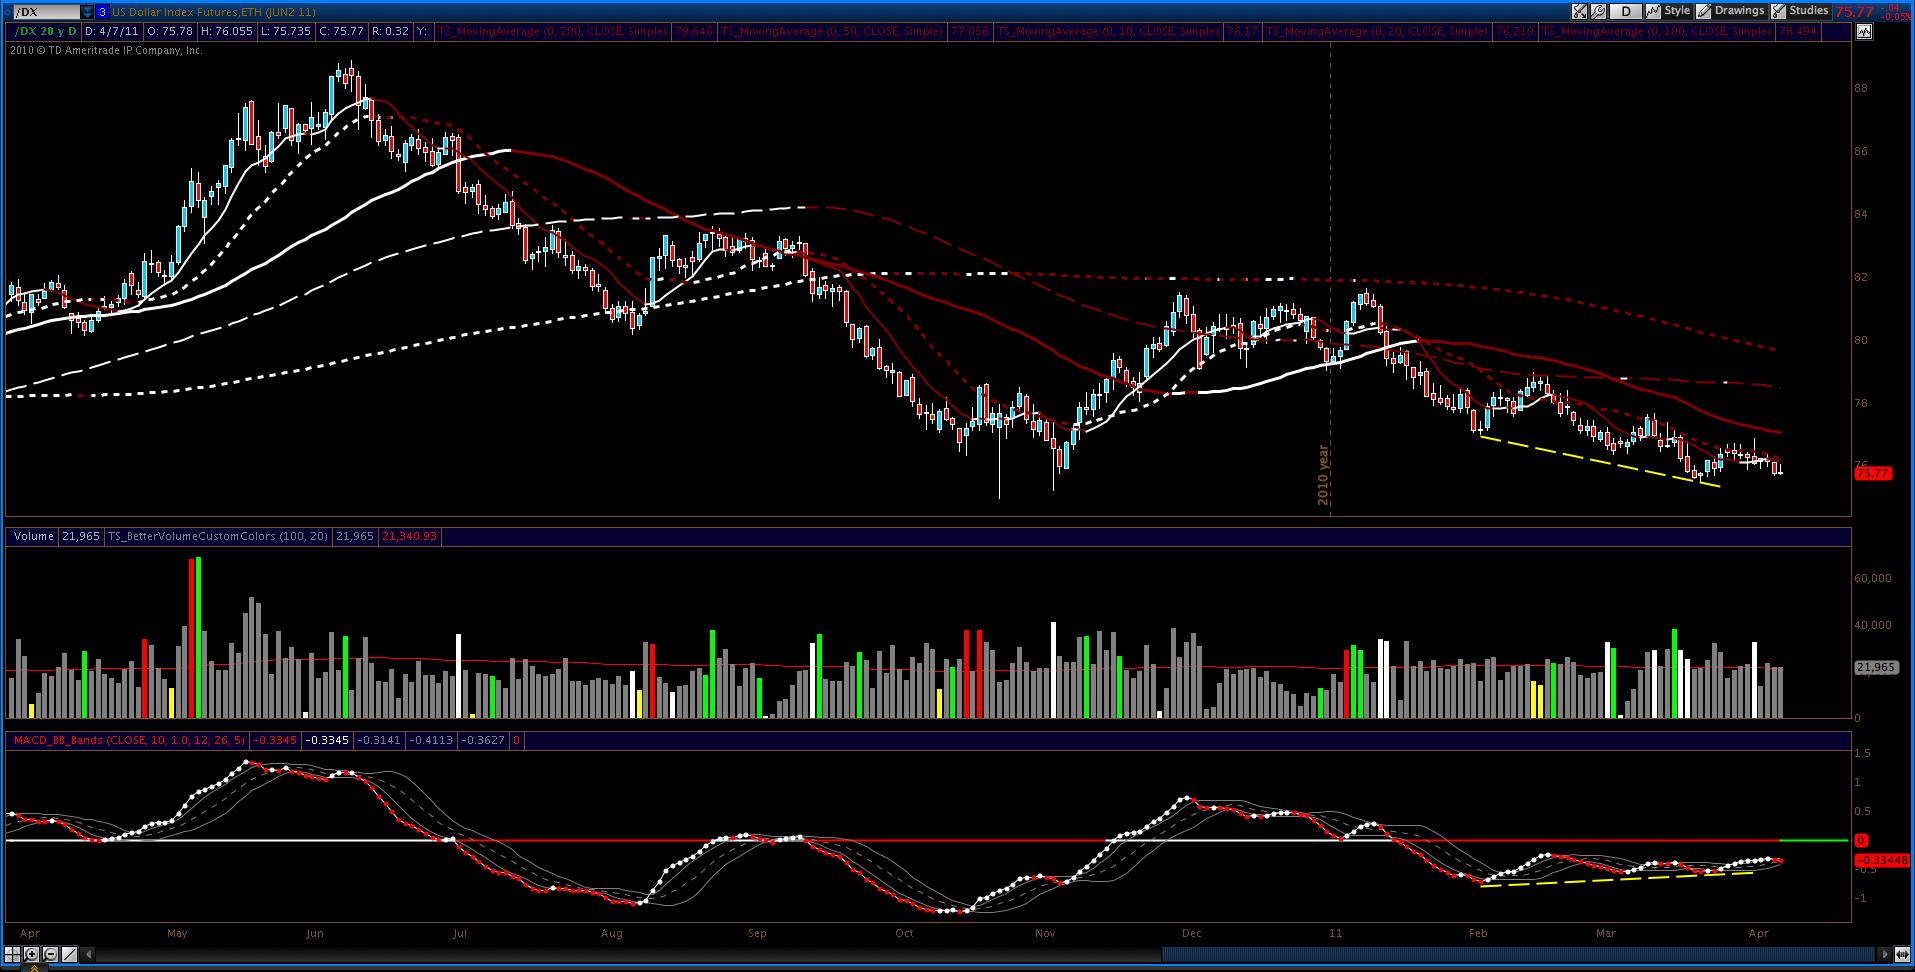Viewport: 1915px width, 972px height.
Task: Click the 20-period moving average label
Action: tap(1377, 31)
